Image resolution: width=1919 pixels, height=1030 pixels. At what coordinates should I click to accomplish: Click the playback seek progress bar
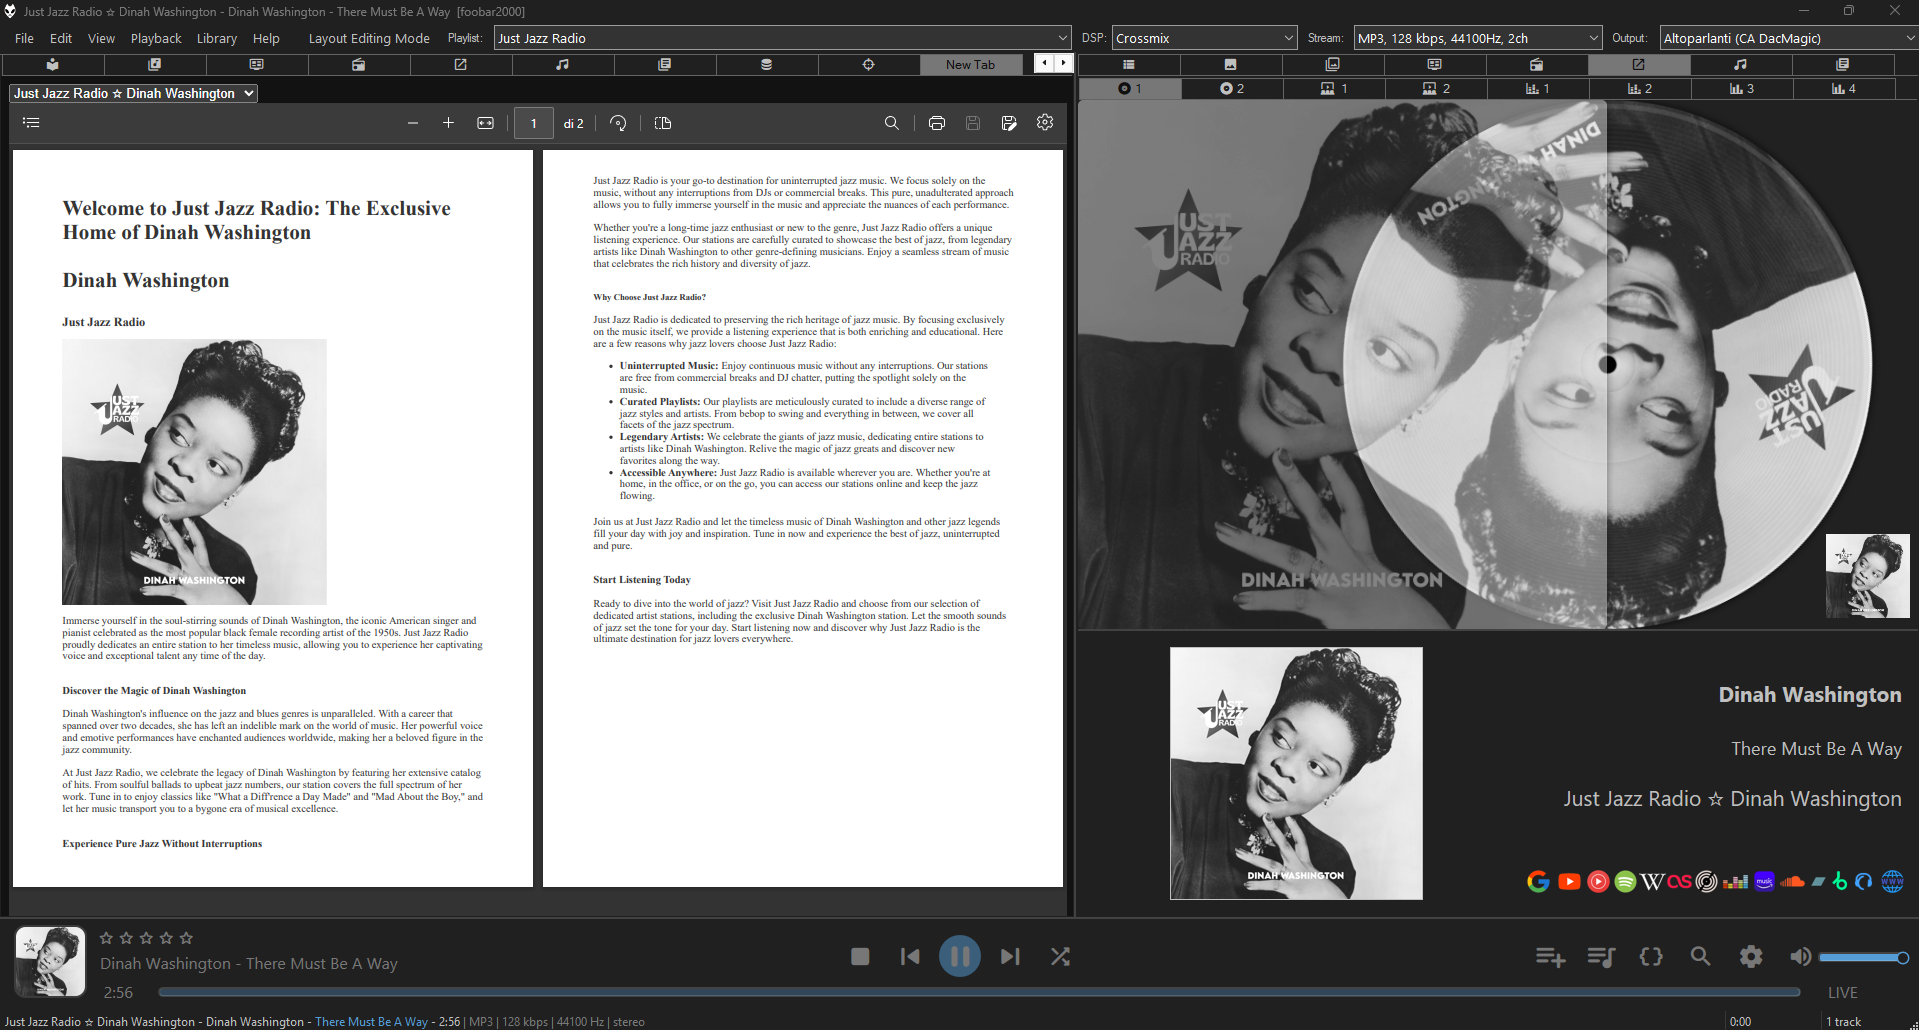tap(979, 992)
